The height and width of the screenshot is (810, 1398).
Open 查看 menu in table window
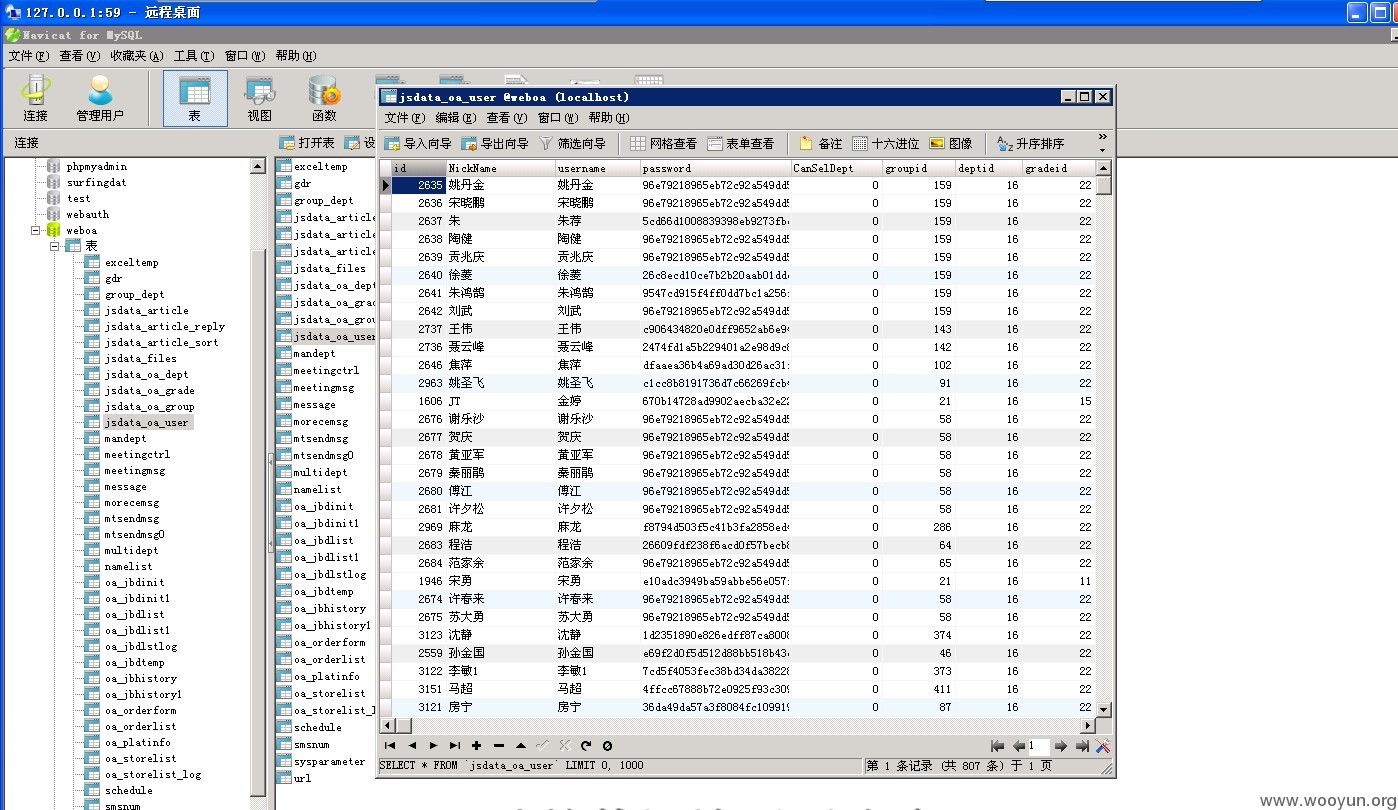click(506, 118)
